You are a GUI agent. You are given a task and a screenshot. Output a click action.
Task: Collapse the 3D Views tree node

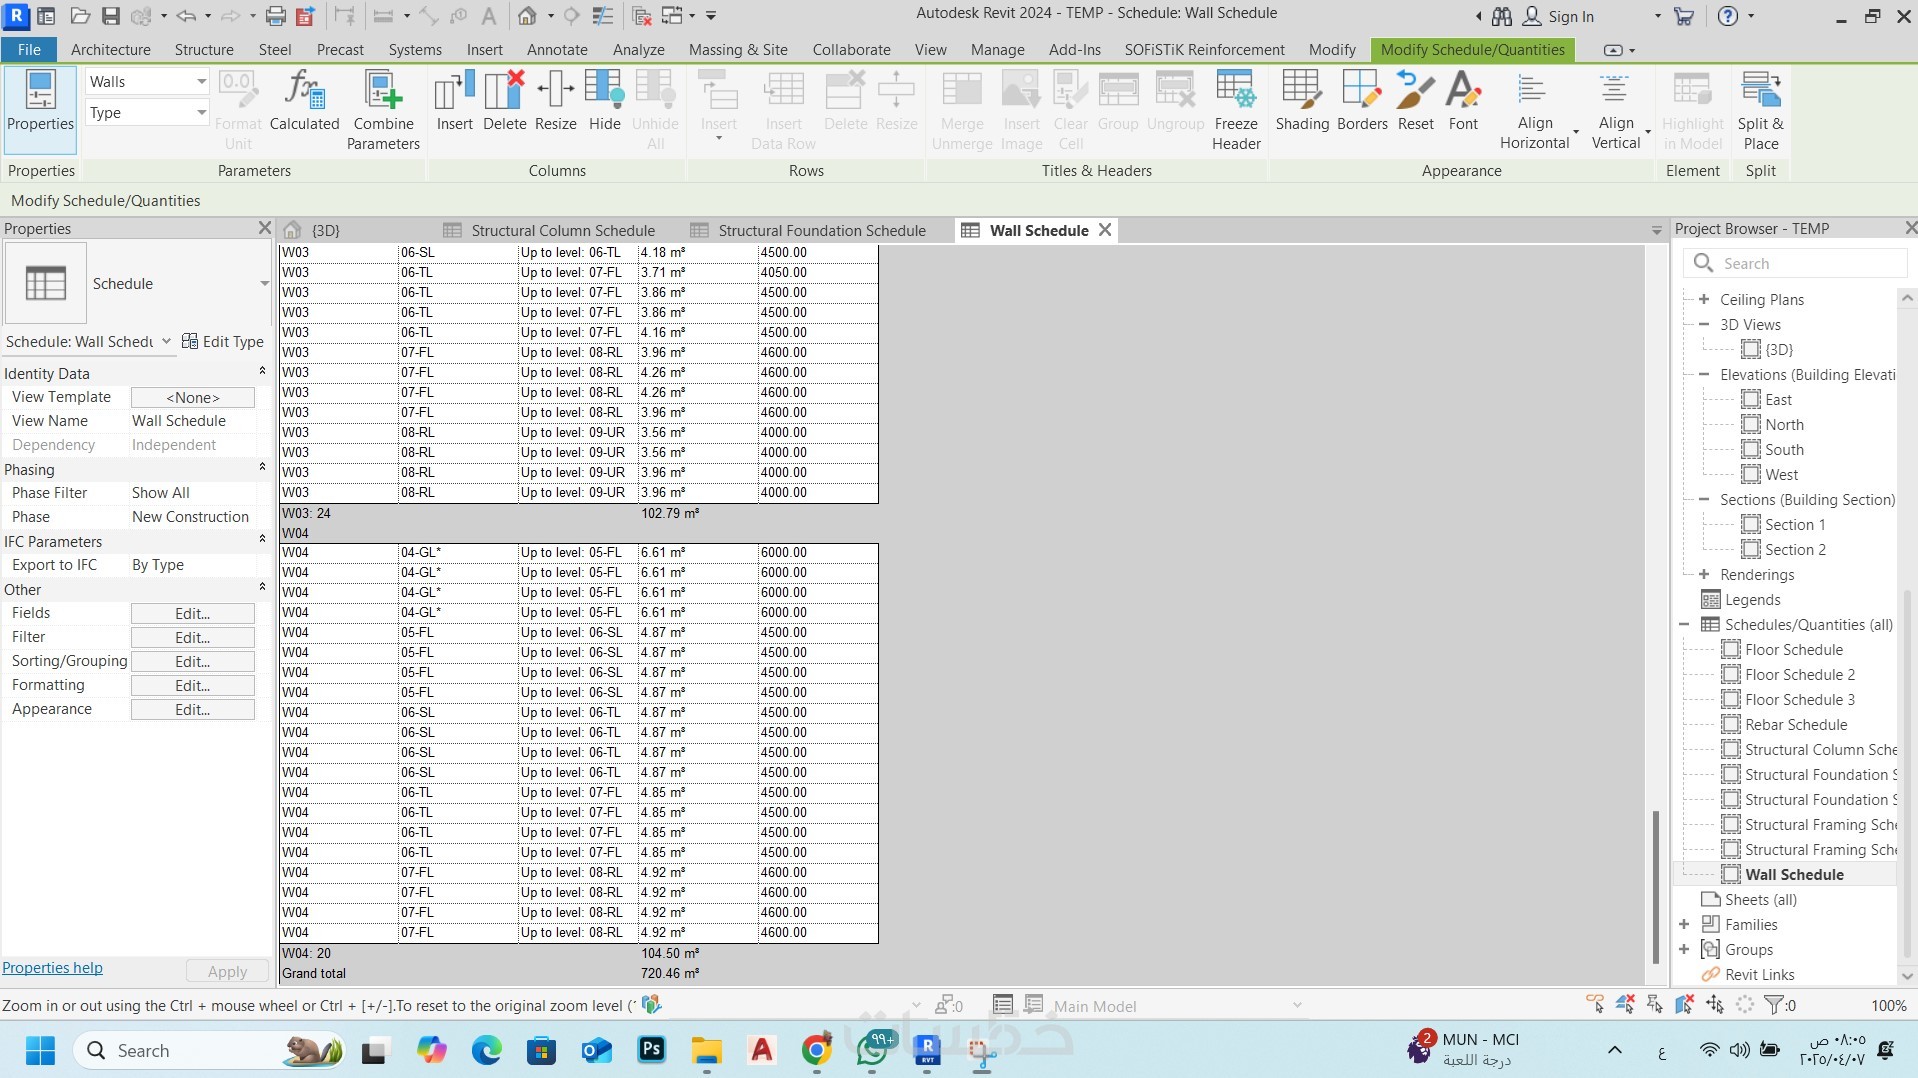[1704, 324]
